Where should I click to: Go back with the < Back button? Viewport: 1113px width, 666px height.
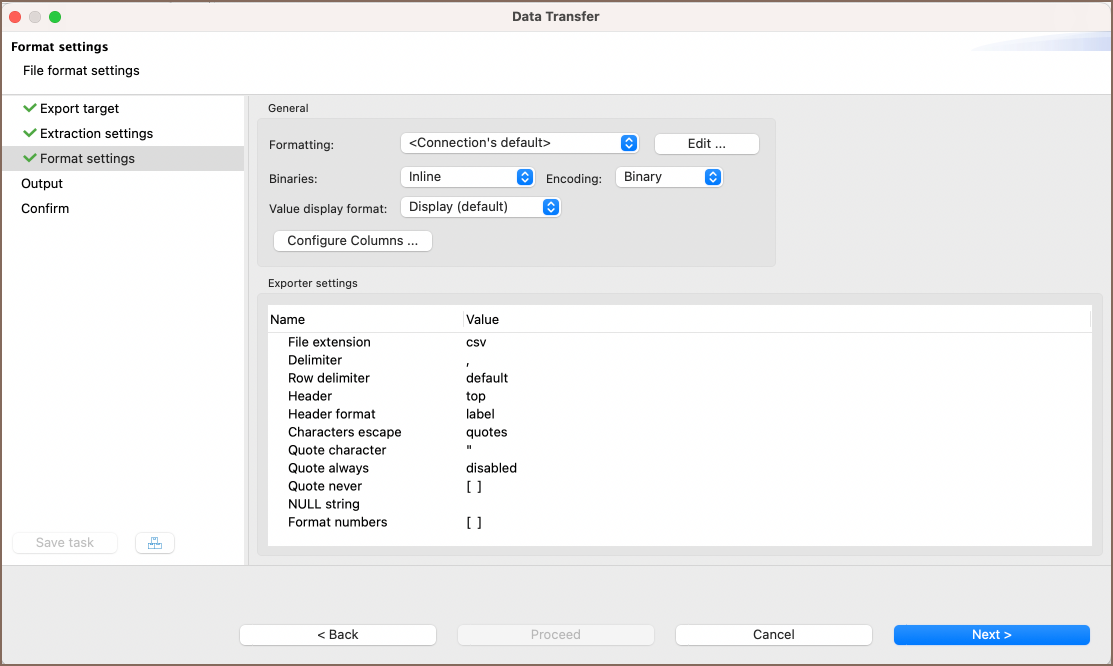point(338,635)
